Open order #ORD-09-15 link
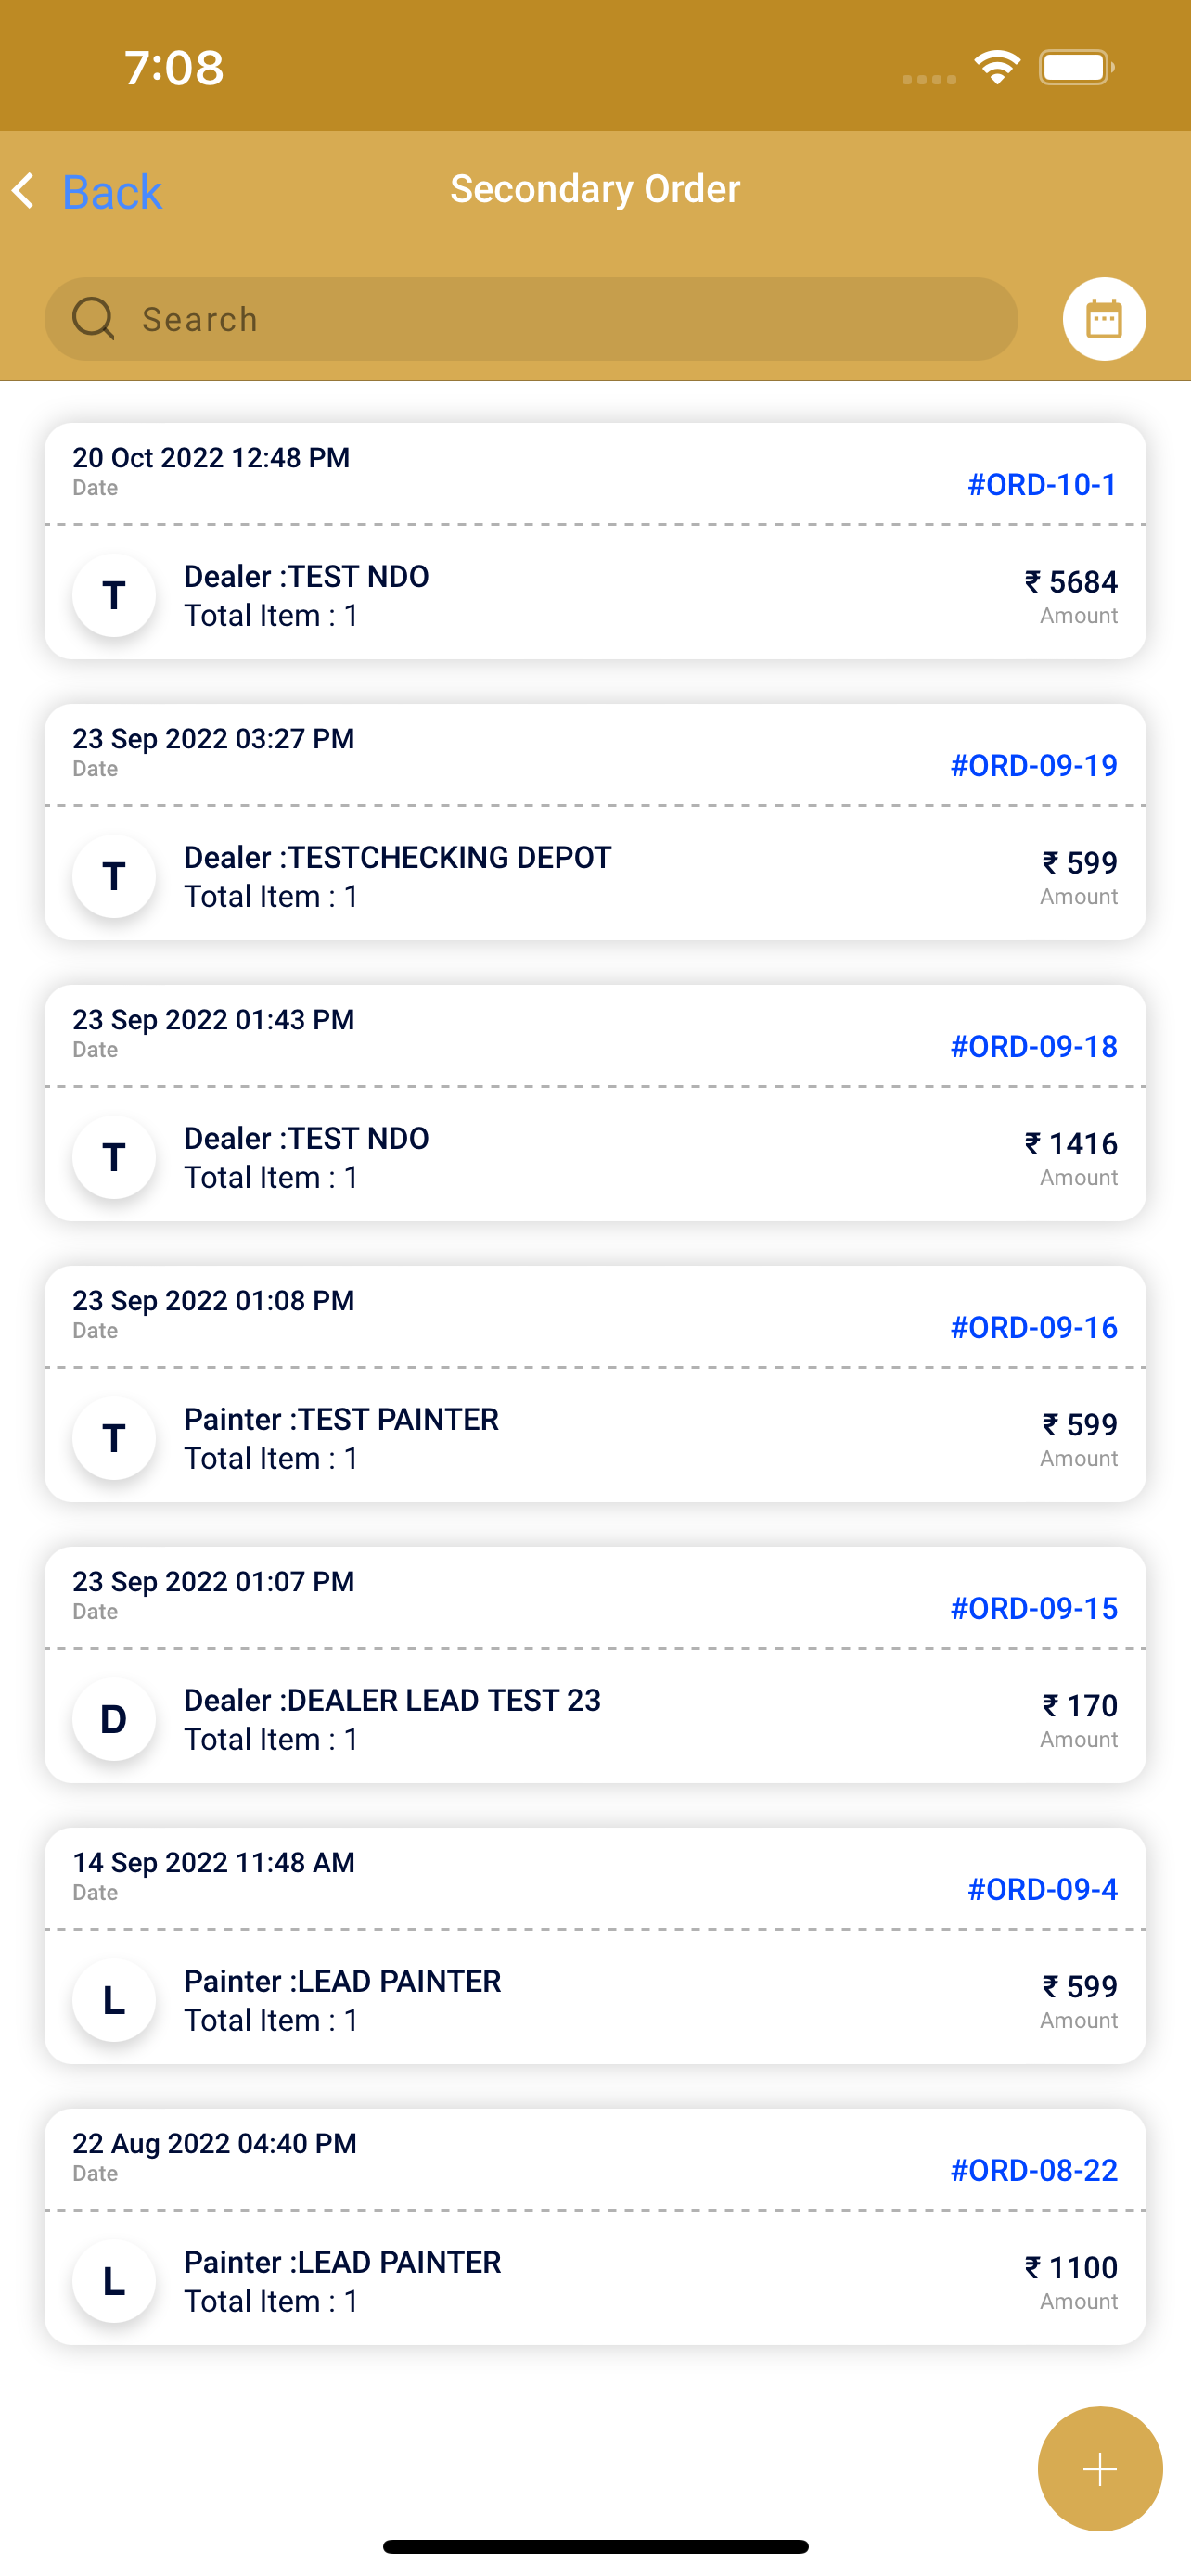The width and height of the screenshot is (1191, 2576). click(1033, 1608)
